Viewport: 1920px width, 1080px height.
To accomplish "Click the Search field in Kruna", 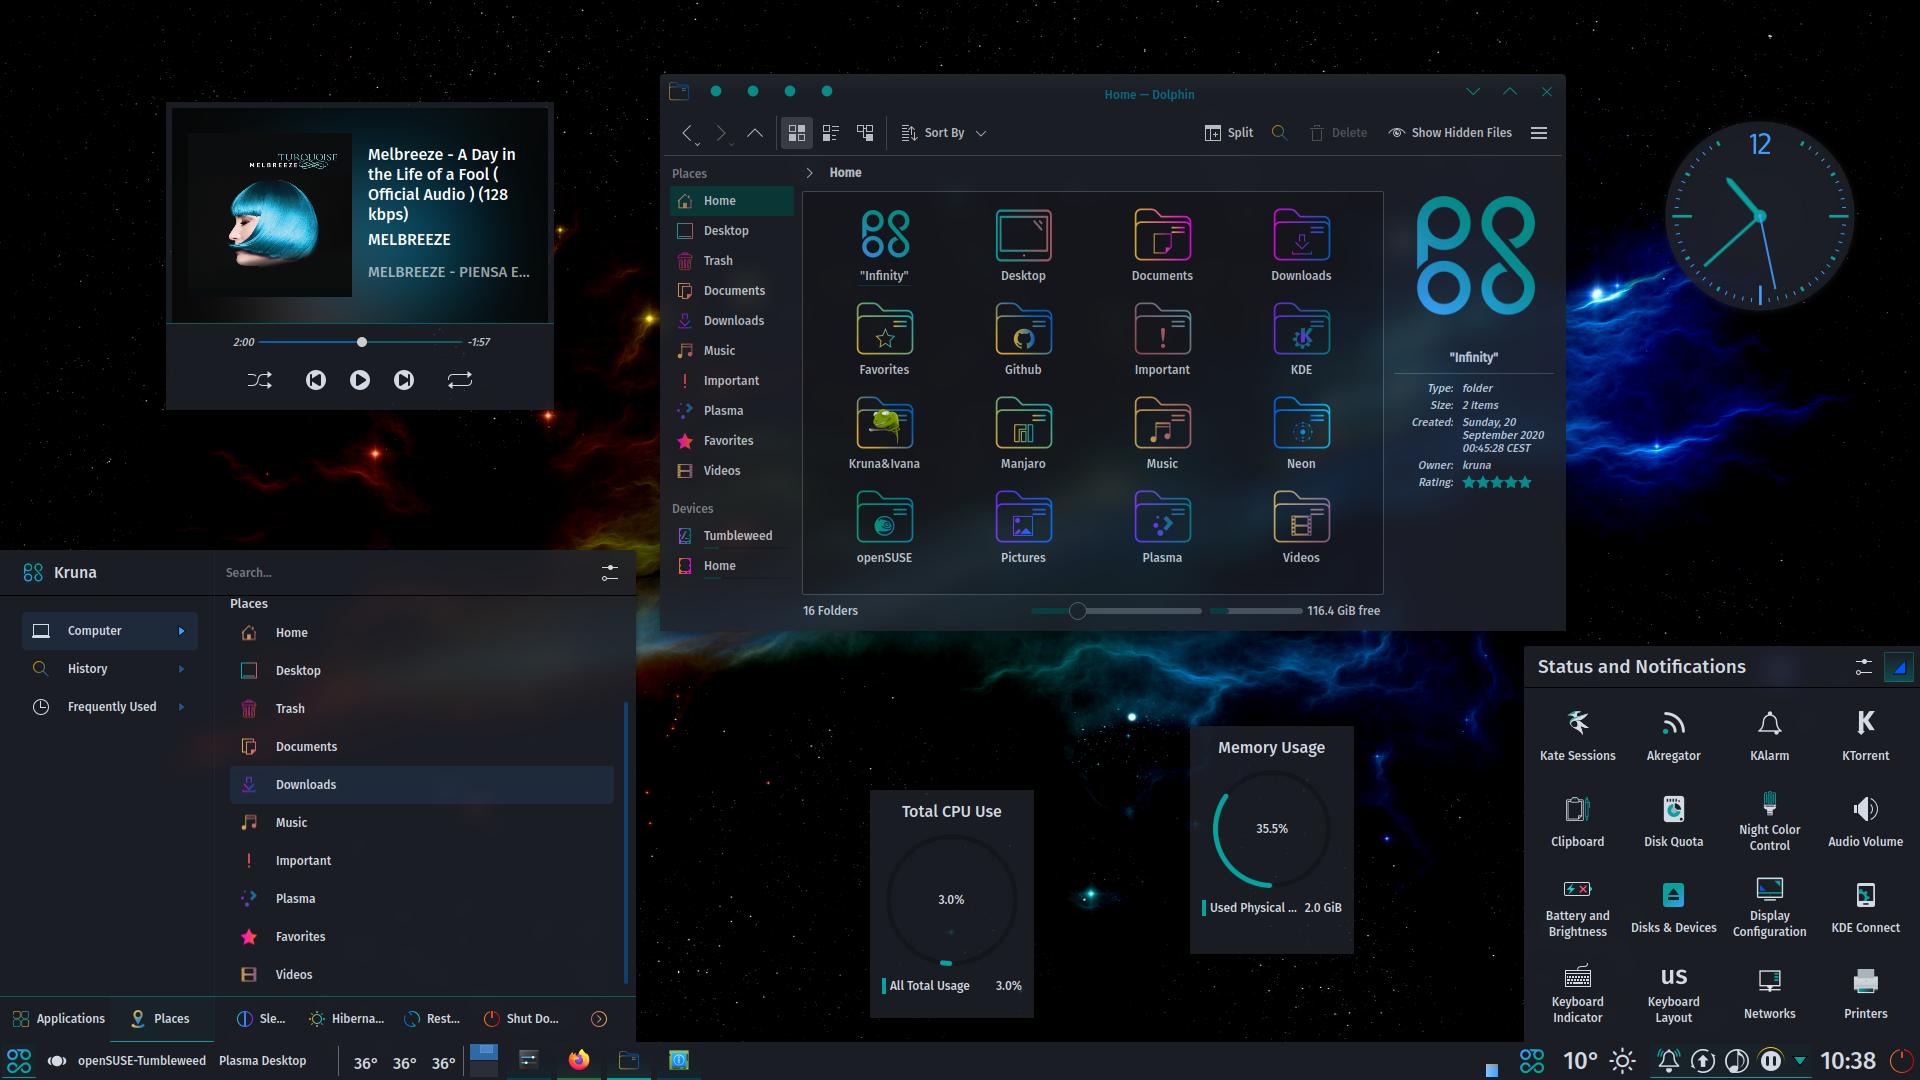I will tap(400, 572).
